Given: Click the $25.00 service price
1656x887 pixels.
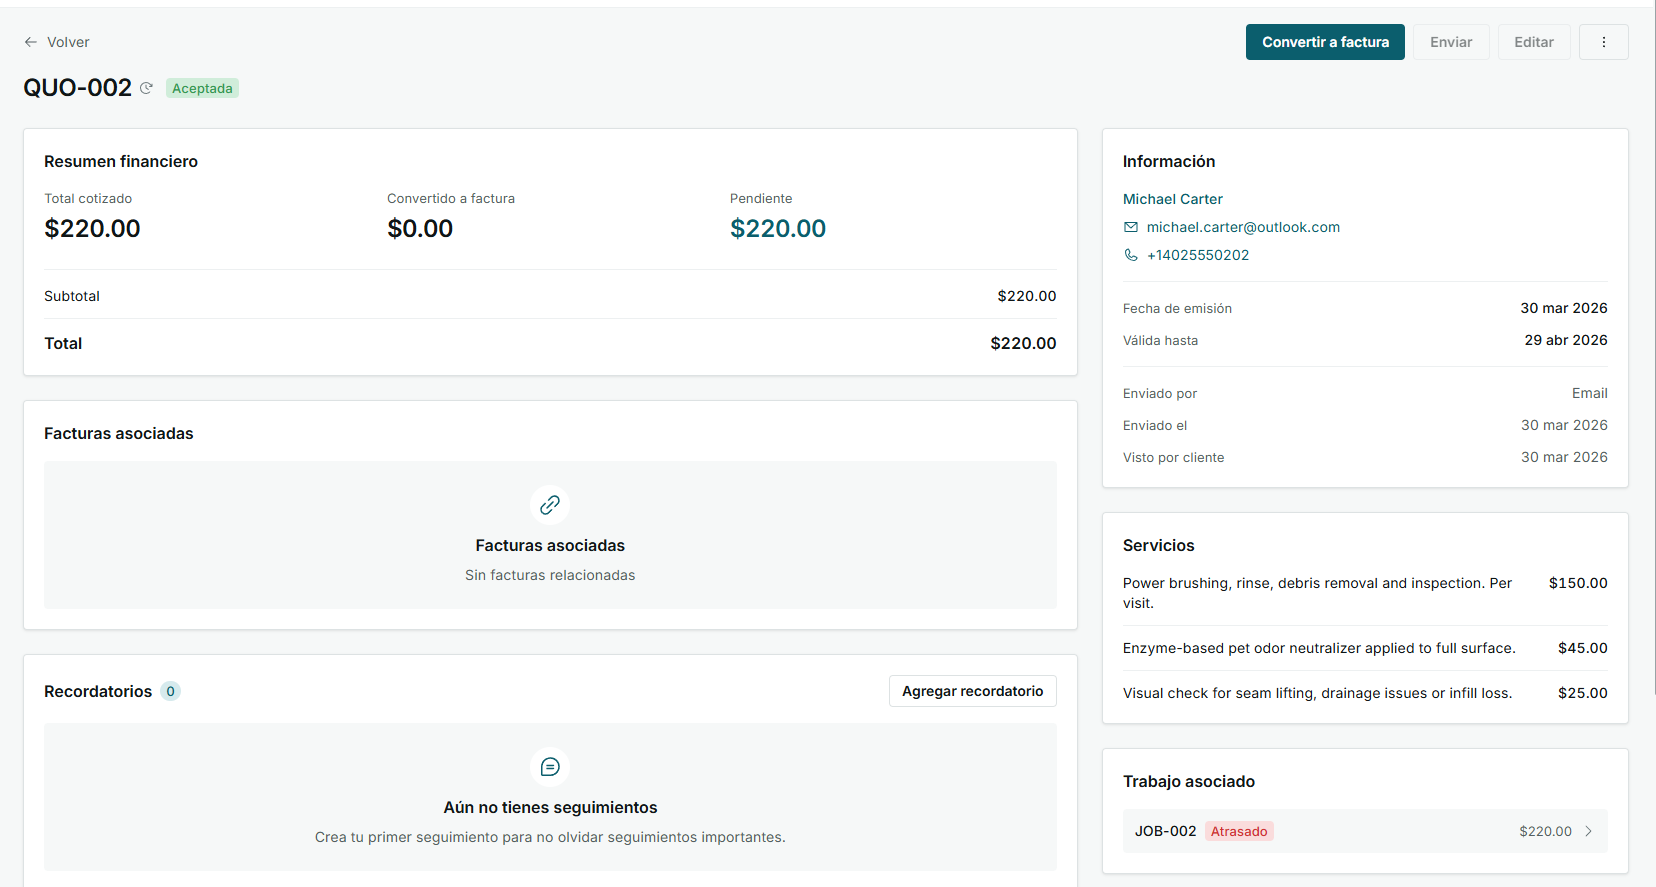Looking at the screenshot, I should (x=1583, y=693).
